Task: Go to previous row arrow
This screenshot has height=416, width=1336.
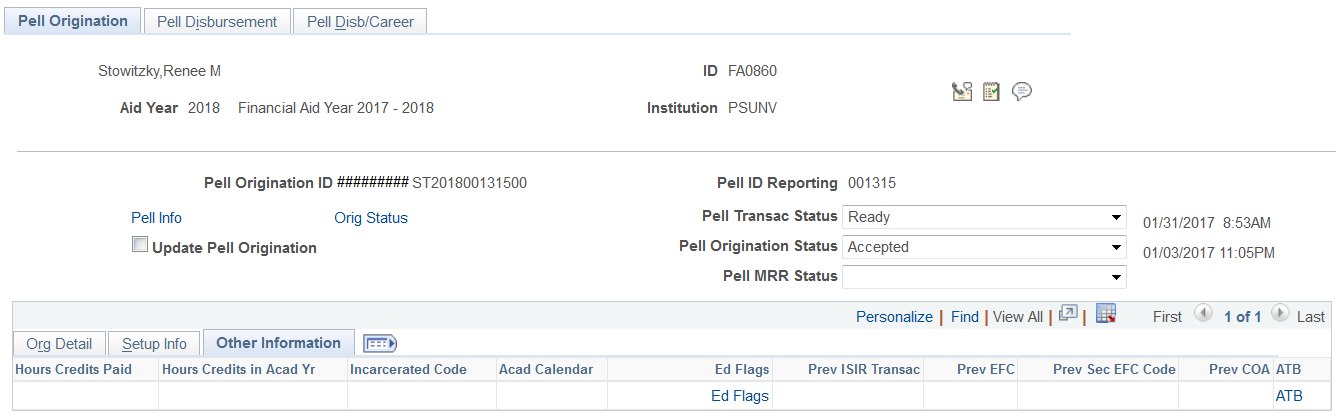Action: (1204, 314)
